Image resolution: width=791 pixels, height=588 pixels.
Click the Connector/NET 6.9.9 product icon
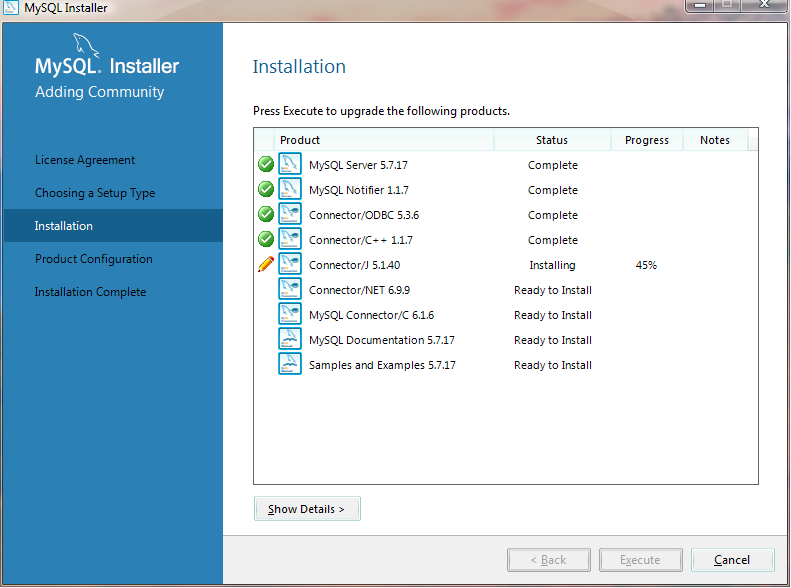tap(290, 289)
